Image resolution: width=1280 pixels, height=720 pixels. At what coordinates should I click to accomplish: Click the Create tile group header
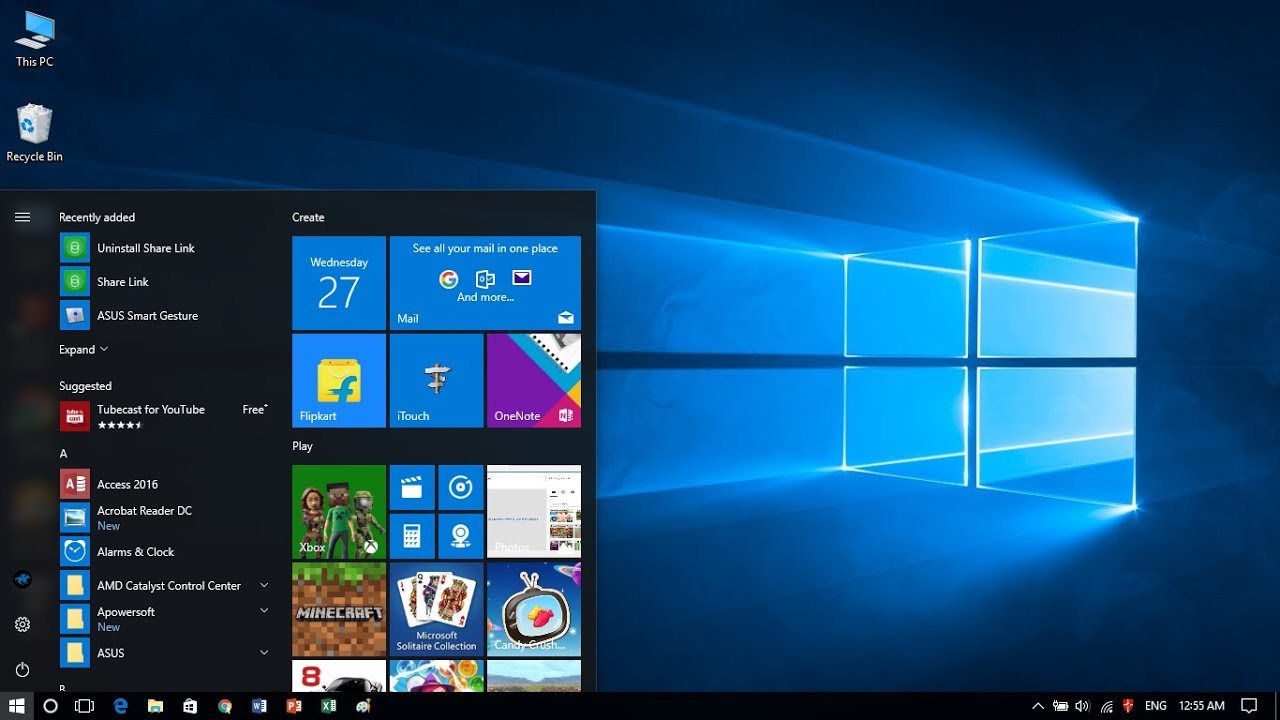pos(308,217)
